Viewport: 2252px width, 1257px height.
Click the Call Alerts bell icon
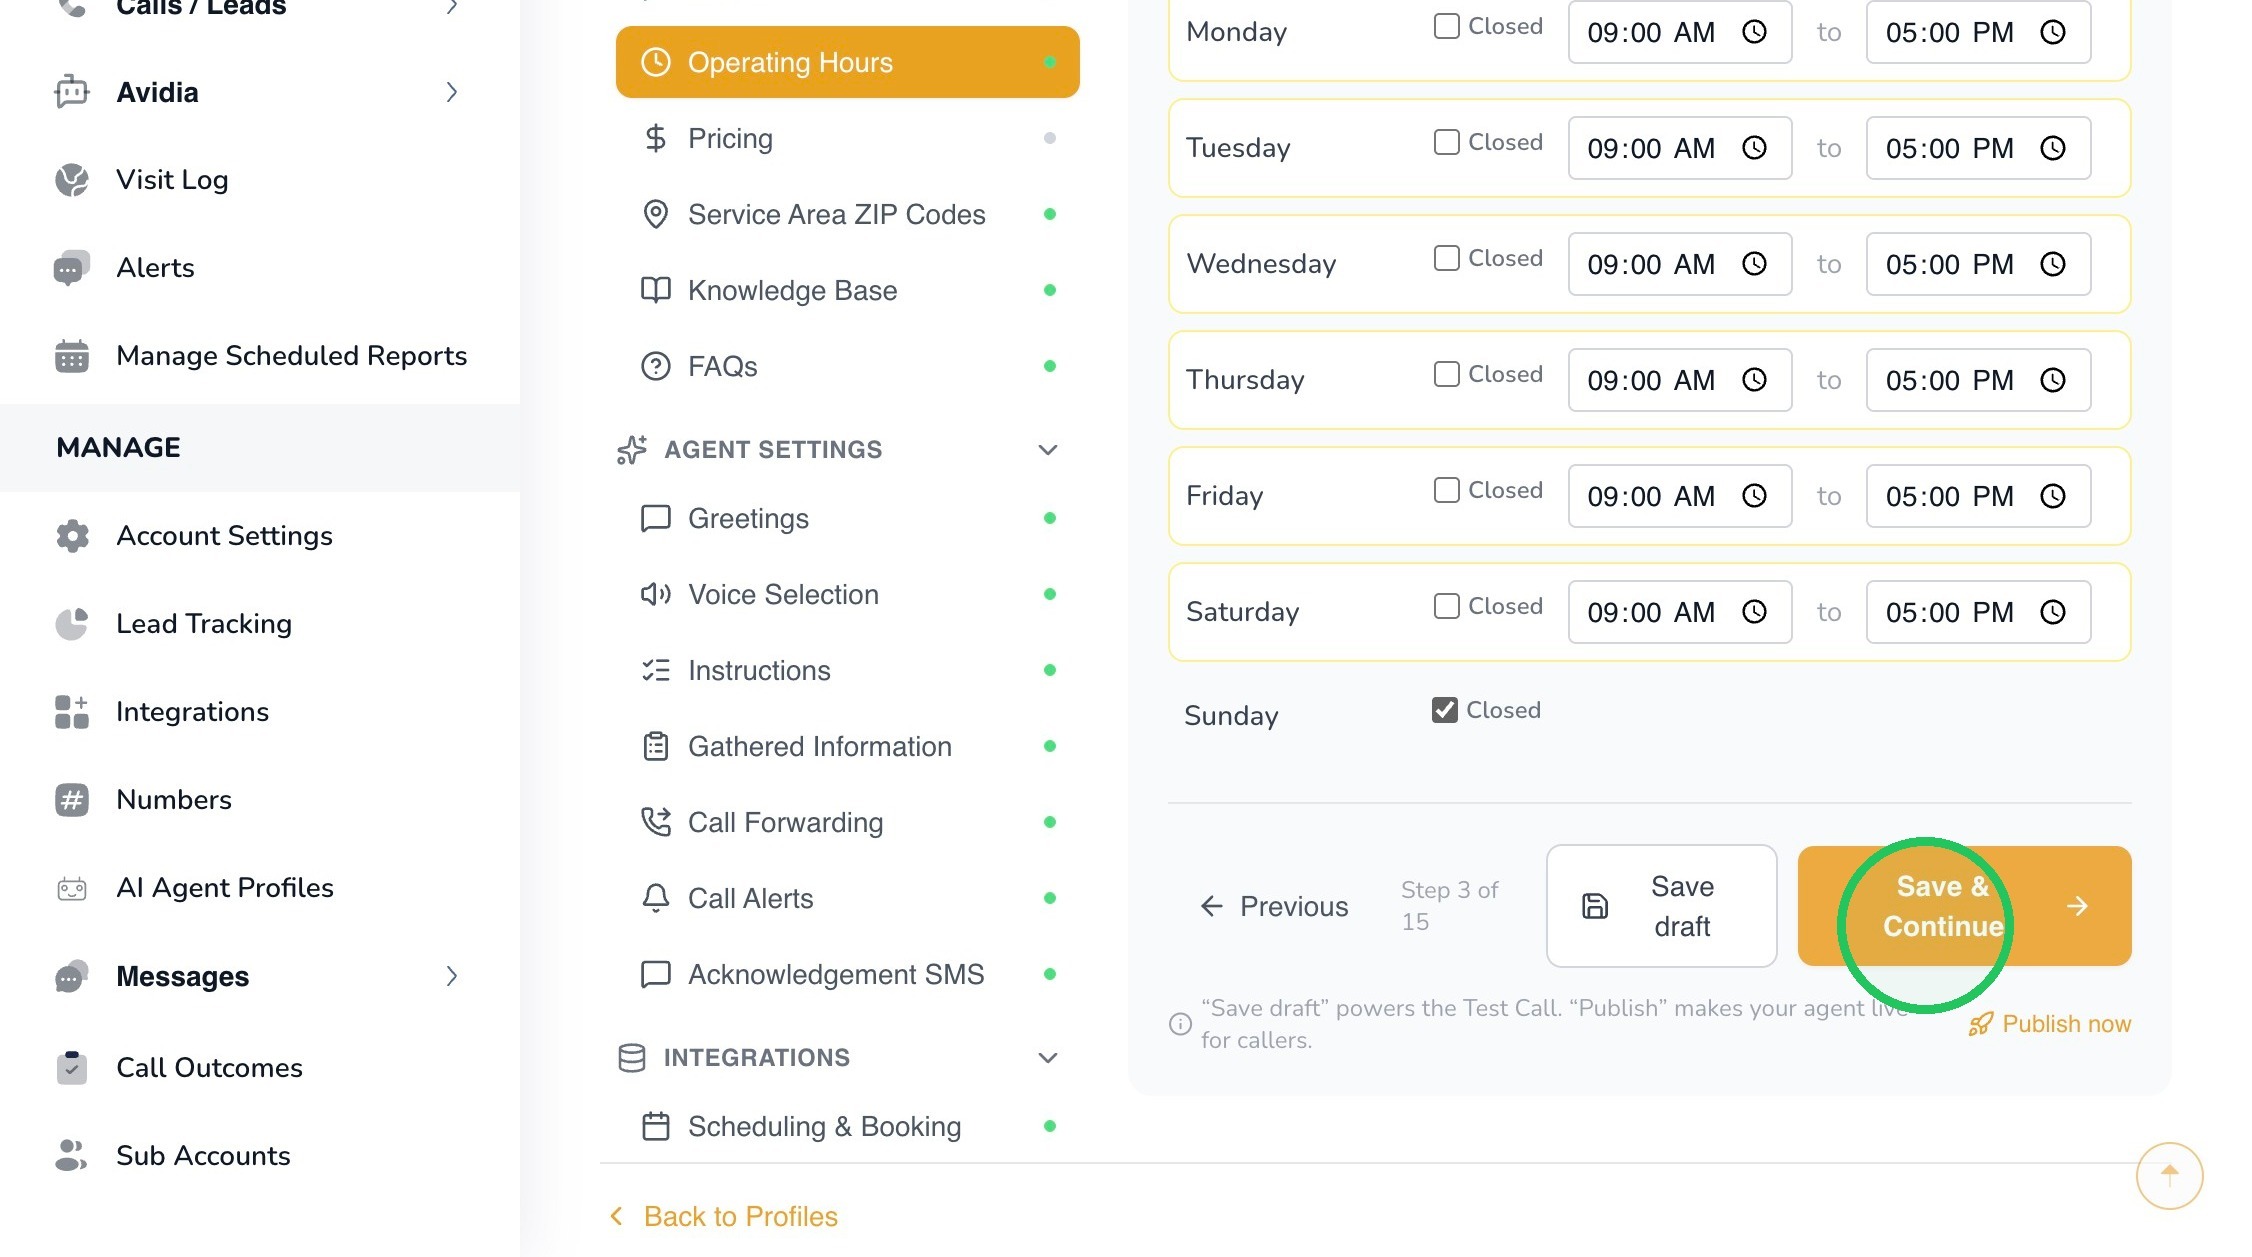[x=655, y=898]
